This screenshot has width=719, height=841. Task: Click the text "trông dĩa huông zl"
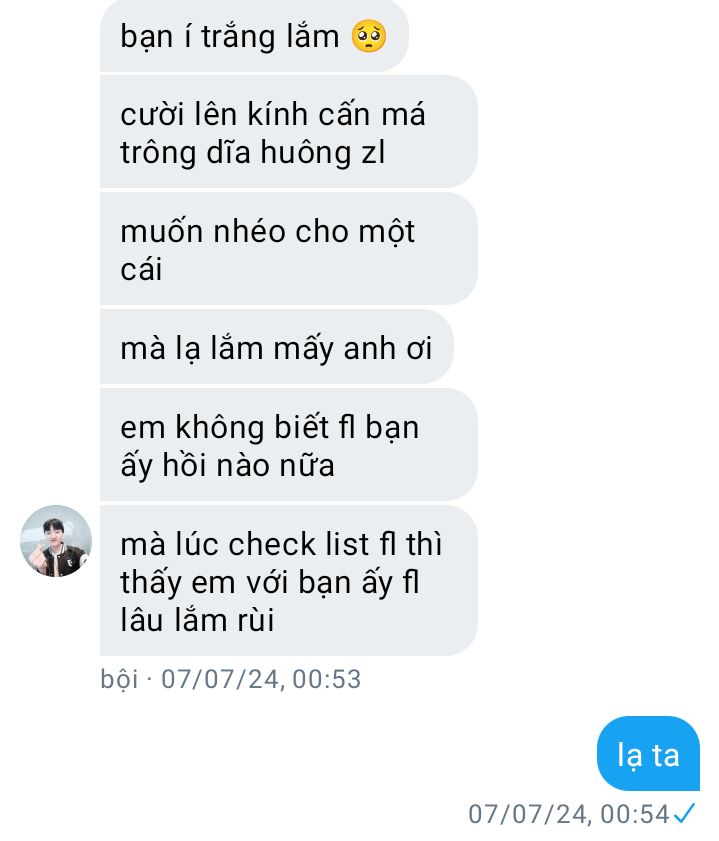point(253,152)
